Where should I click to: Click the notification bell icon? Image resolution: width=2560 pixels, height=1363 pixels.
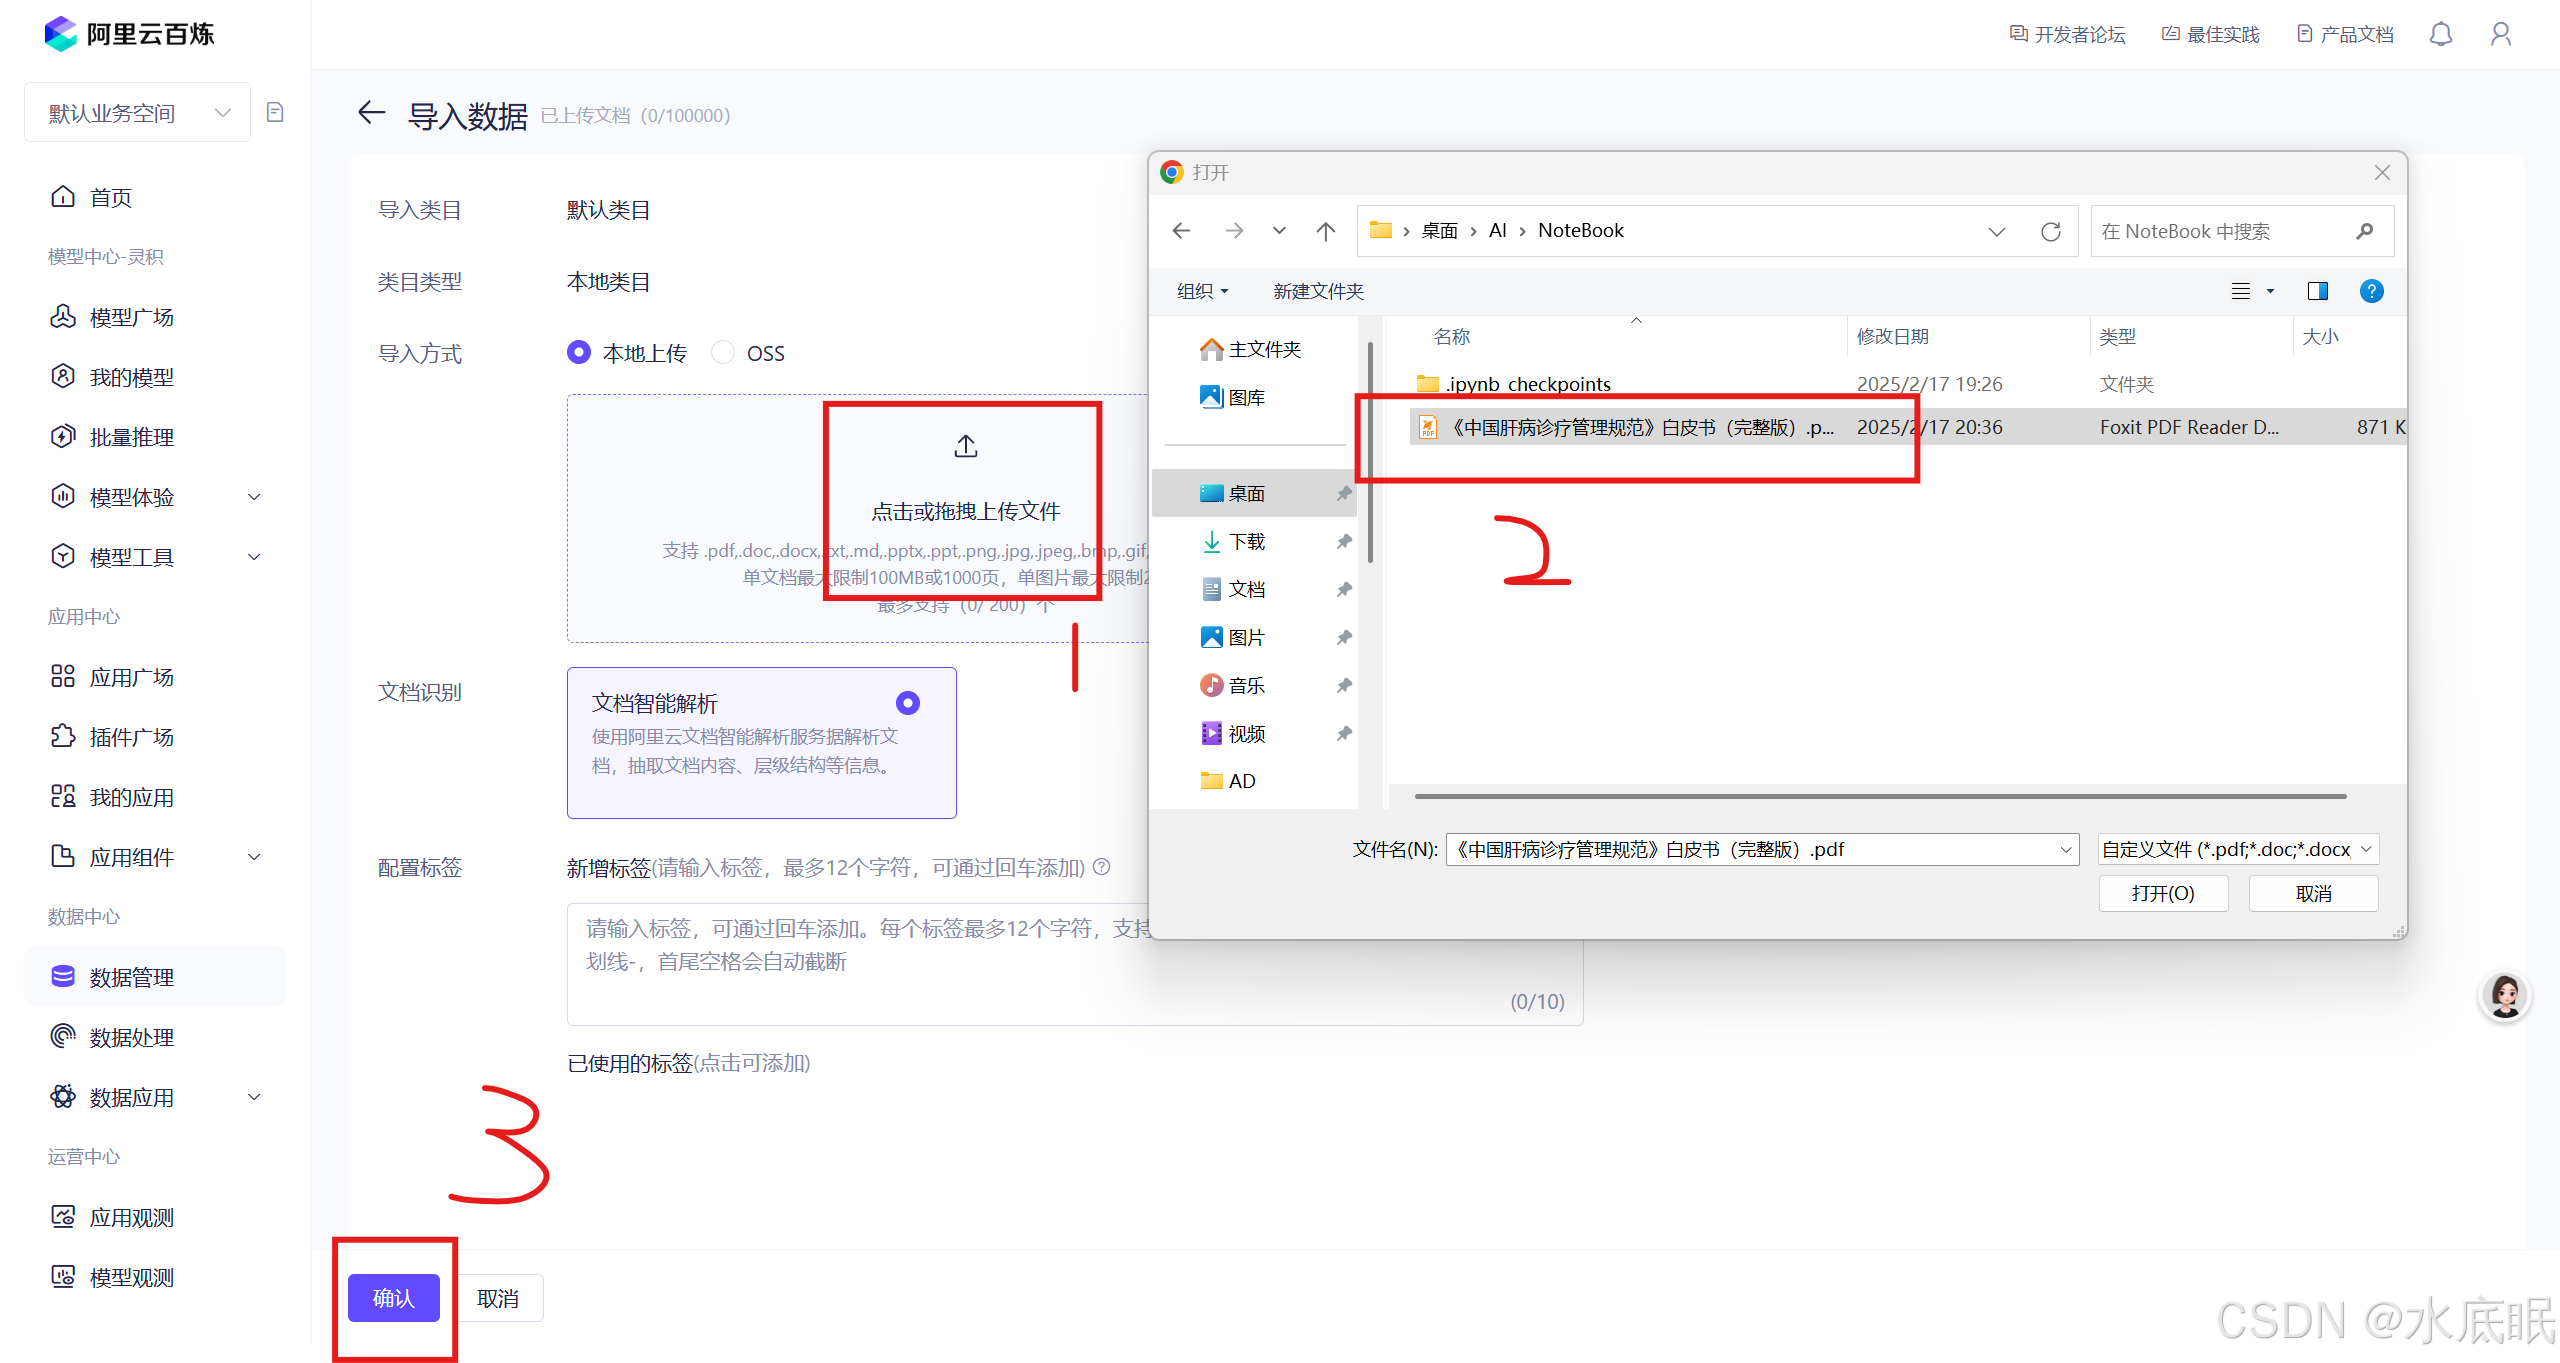coord(2440,35)
